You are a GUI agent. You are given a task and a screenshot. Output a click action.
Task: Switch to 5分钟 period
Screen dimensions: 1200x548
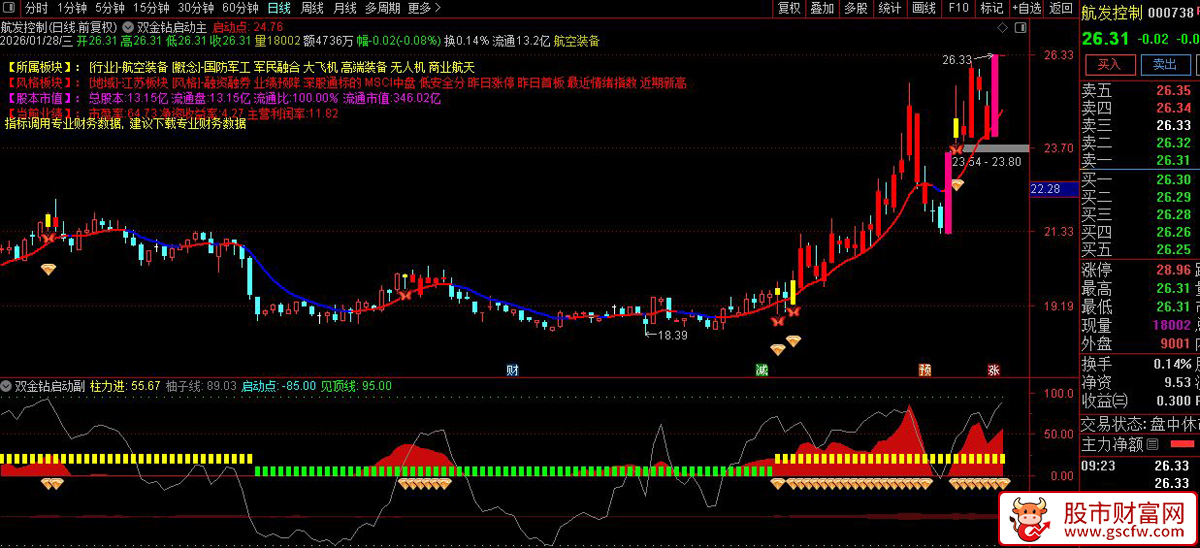(110, 8)
